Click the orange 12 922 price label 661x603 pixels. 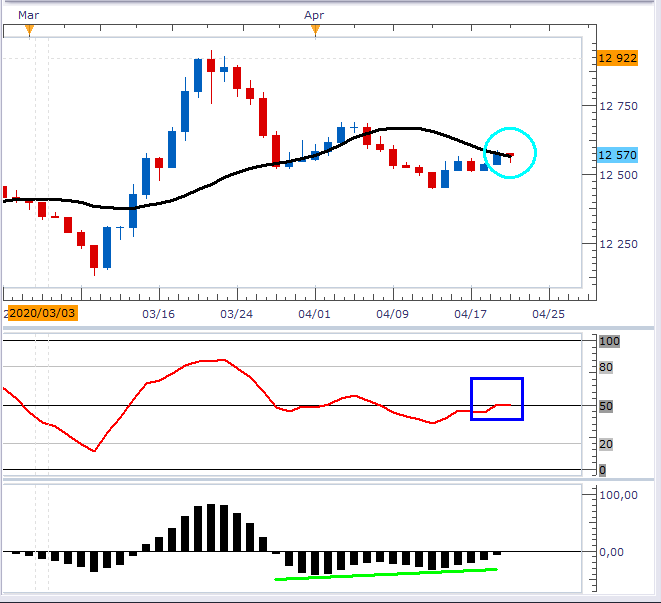coord(617,58)
